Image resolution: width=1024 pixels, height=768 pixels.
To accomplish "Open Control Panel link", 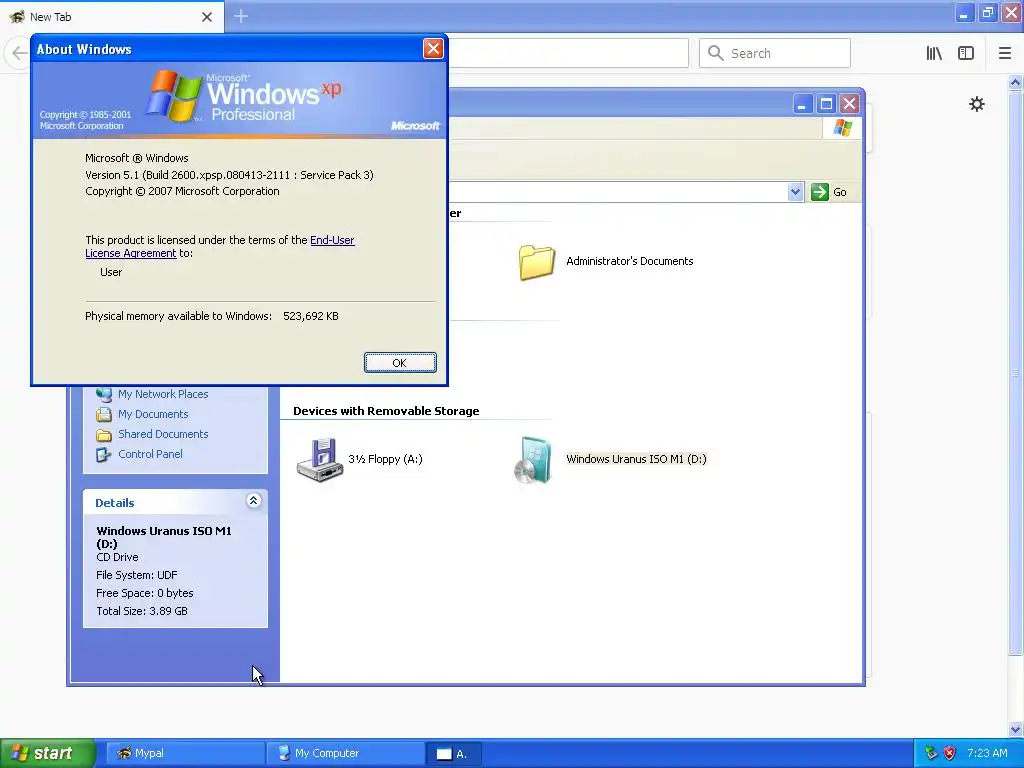I will click(x=150, y=454).
